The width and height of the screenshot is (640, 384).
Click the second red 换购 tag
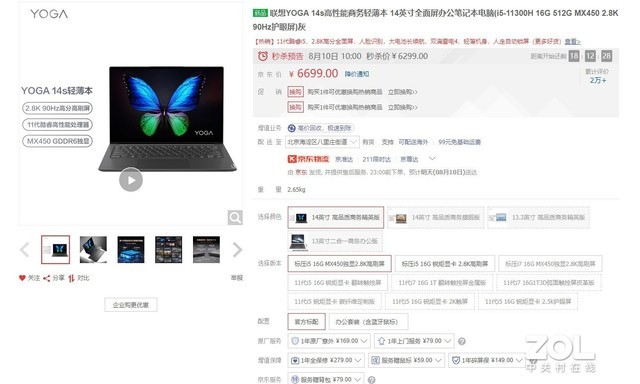pyautogui.click(x=296, y=107)
